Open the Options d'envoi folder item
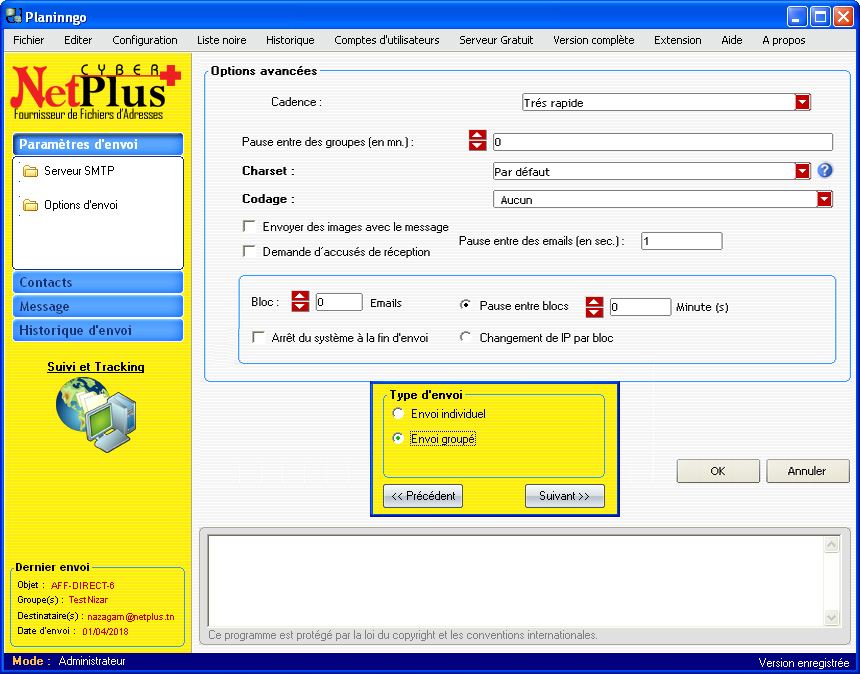Image resolution: width=860 pixels, height=674 pixels. (x=80, y=205)
